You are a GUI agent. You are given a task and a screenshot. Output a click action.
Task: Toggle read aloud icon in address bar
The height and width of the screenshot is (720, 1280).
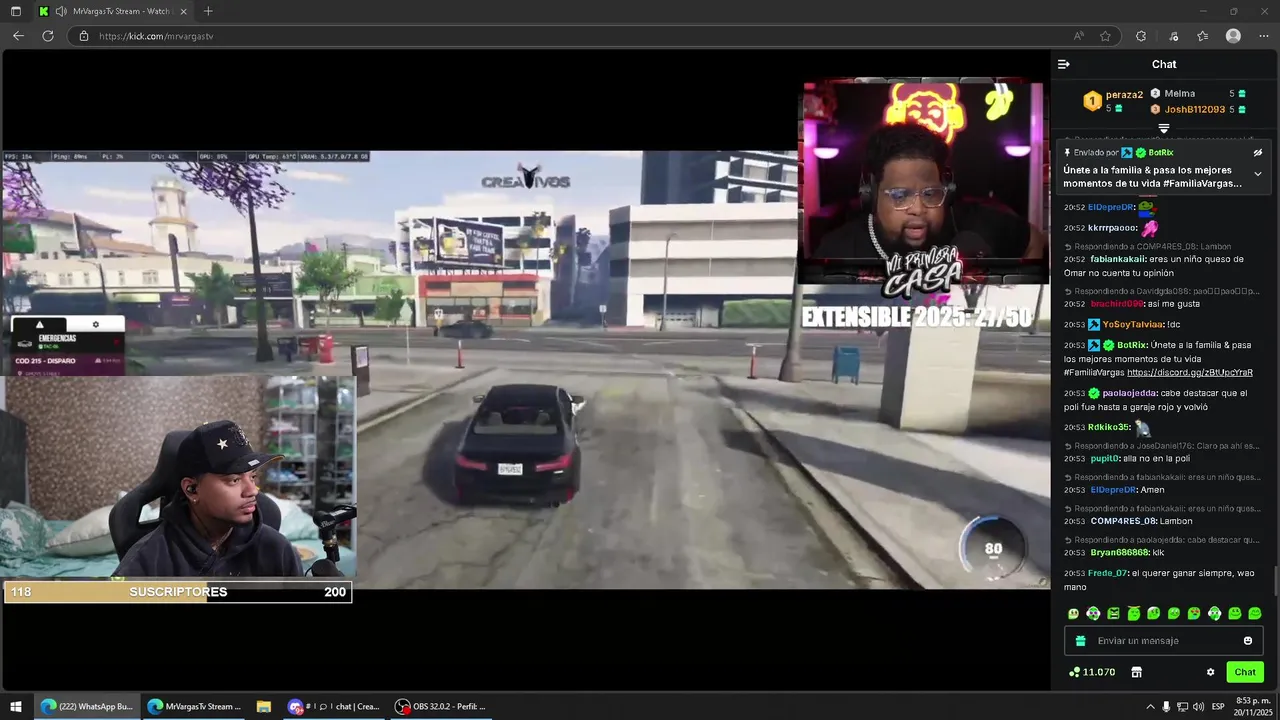pos(1078,36)
